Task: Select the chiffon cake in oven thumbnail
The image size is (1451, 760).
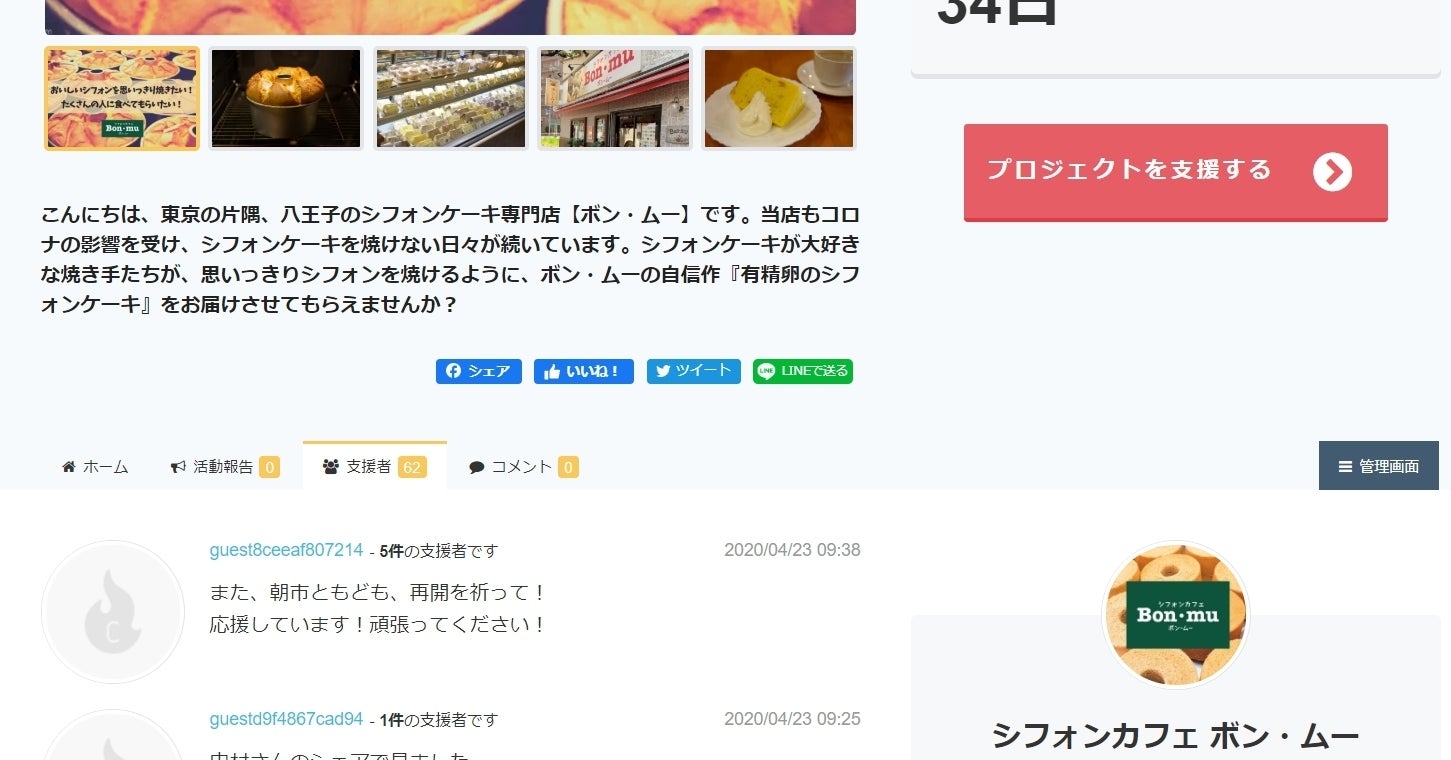Action: (286, 99)
